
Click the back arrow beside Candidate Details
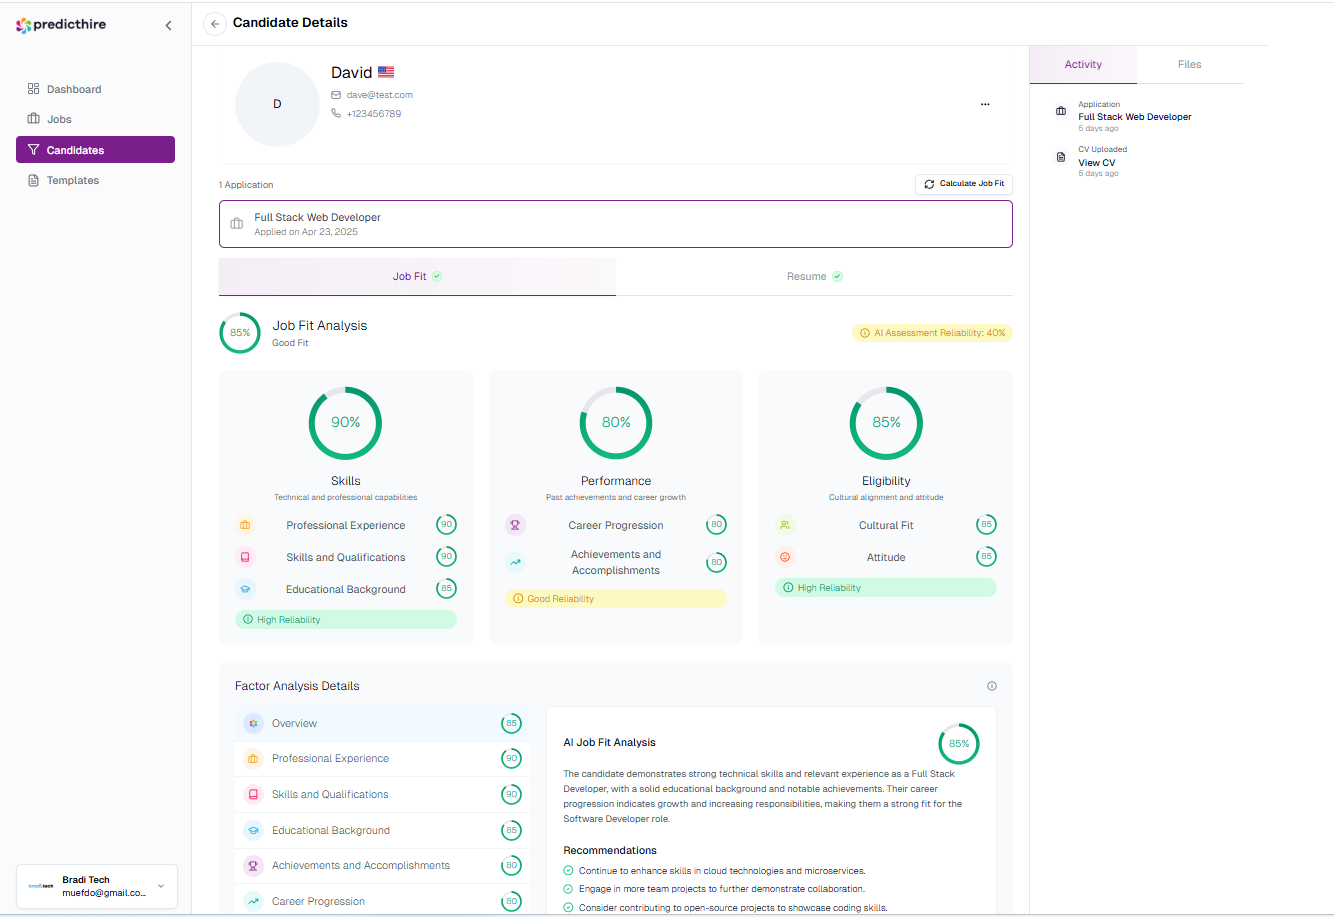[215, 24]
